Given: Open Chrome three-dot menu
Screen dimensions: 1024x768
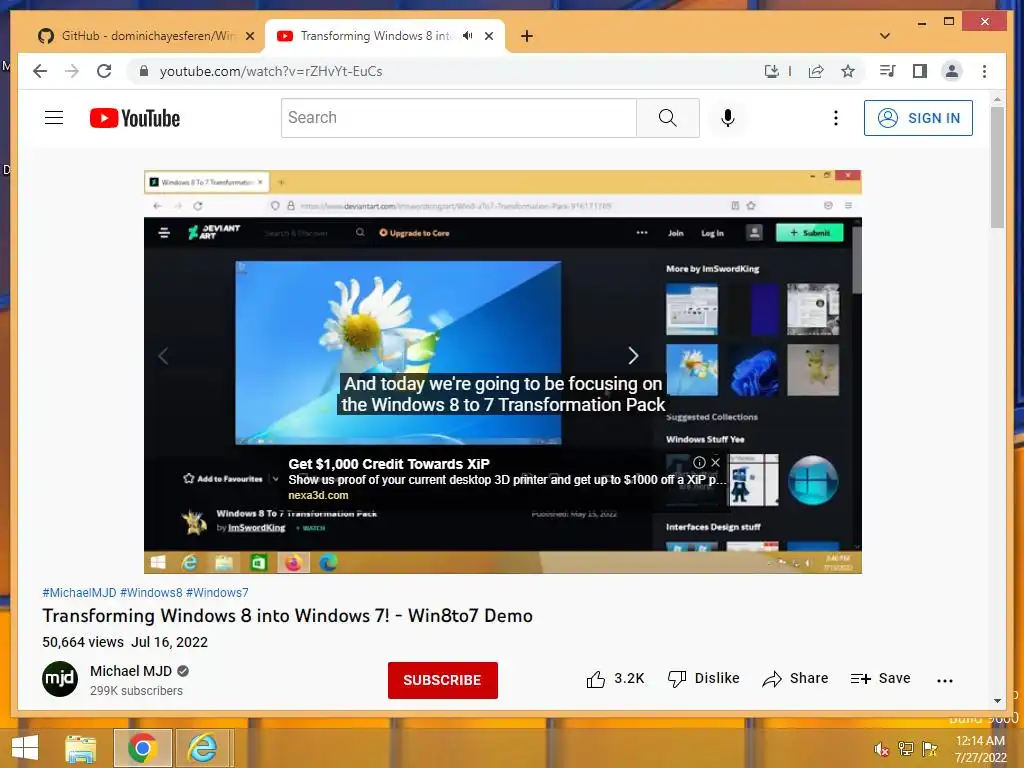Looking at the screenshot, I should pos(984,71).
